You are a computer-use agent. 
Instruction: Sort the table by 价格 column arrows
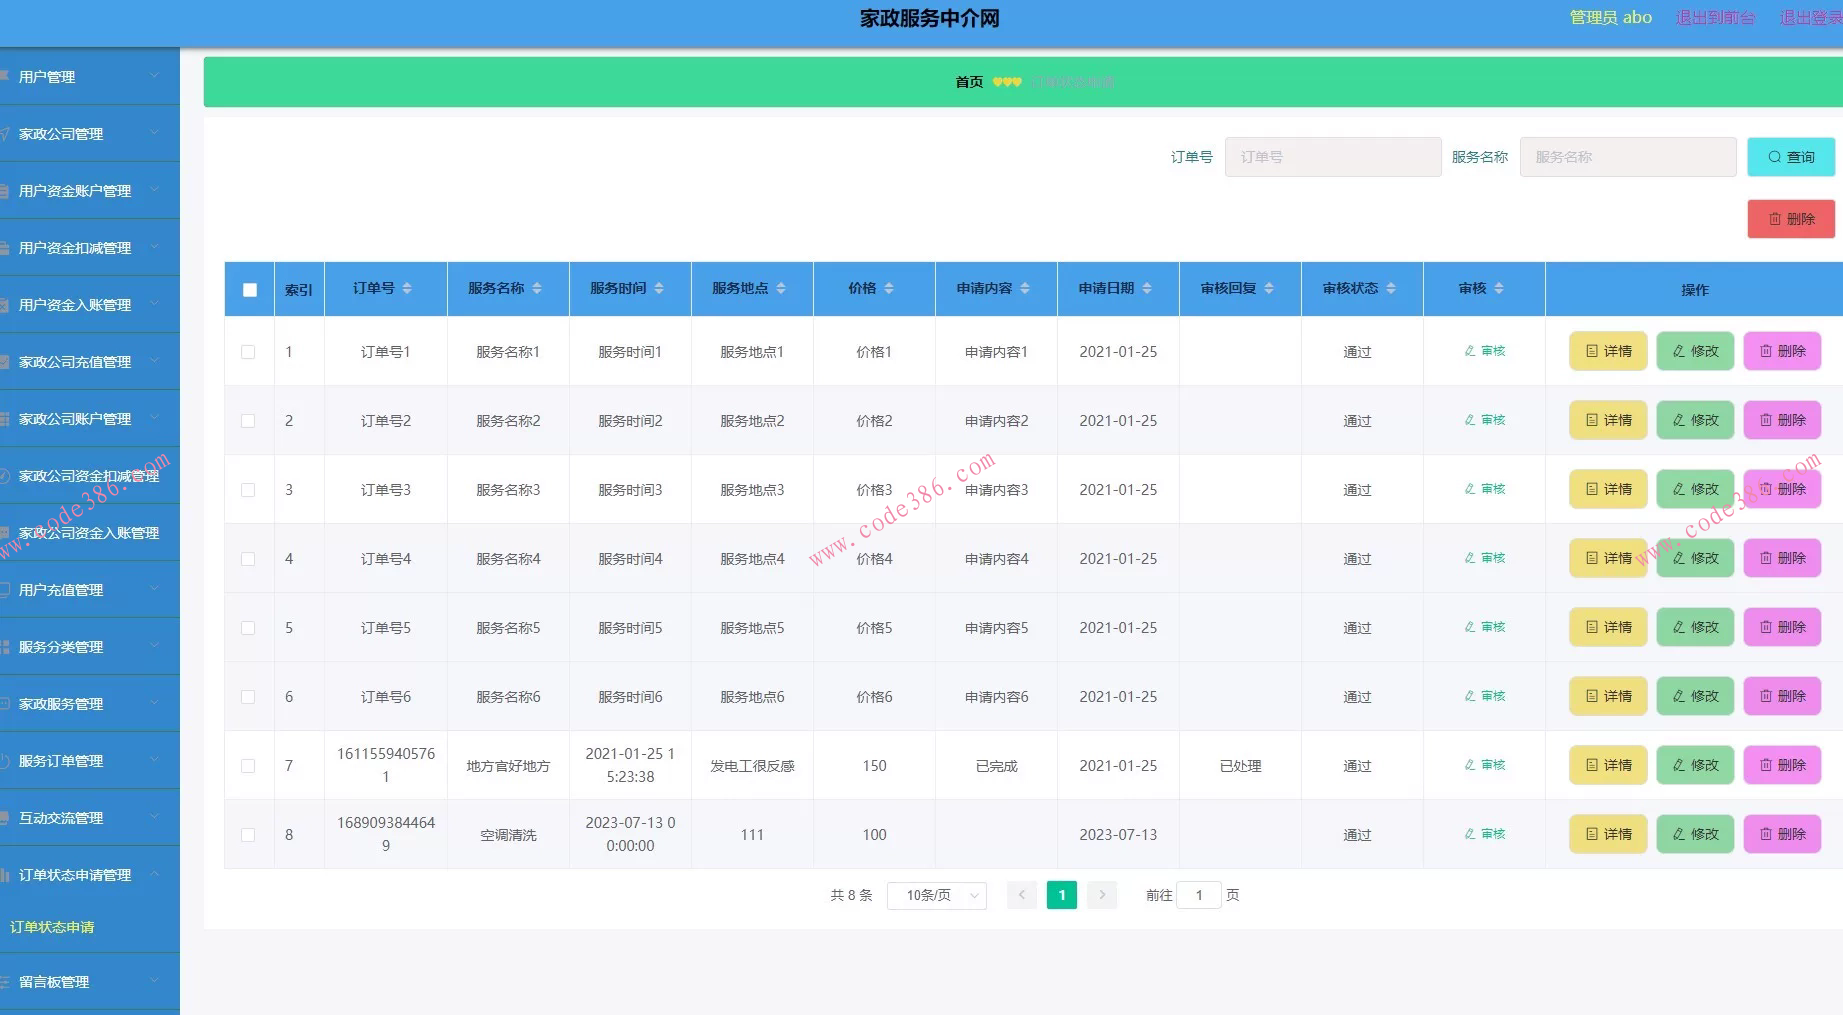coord(889,289)
